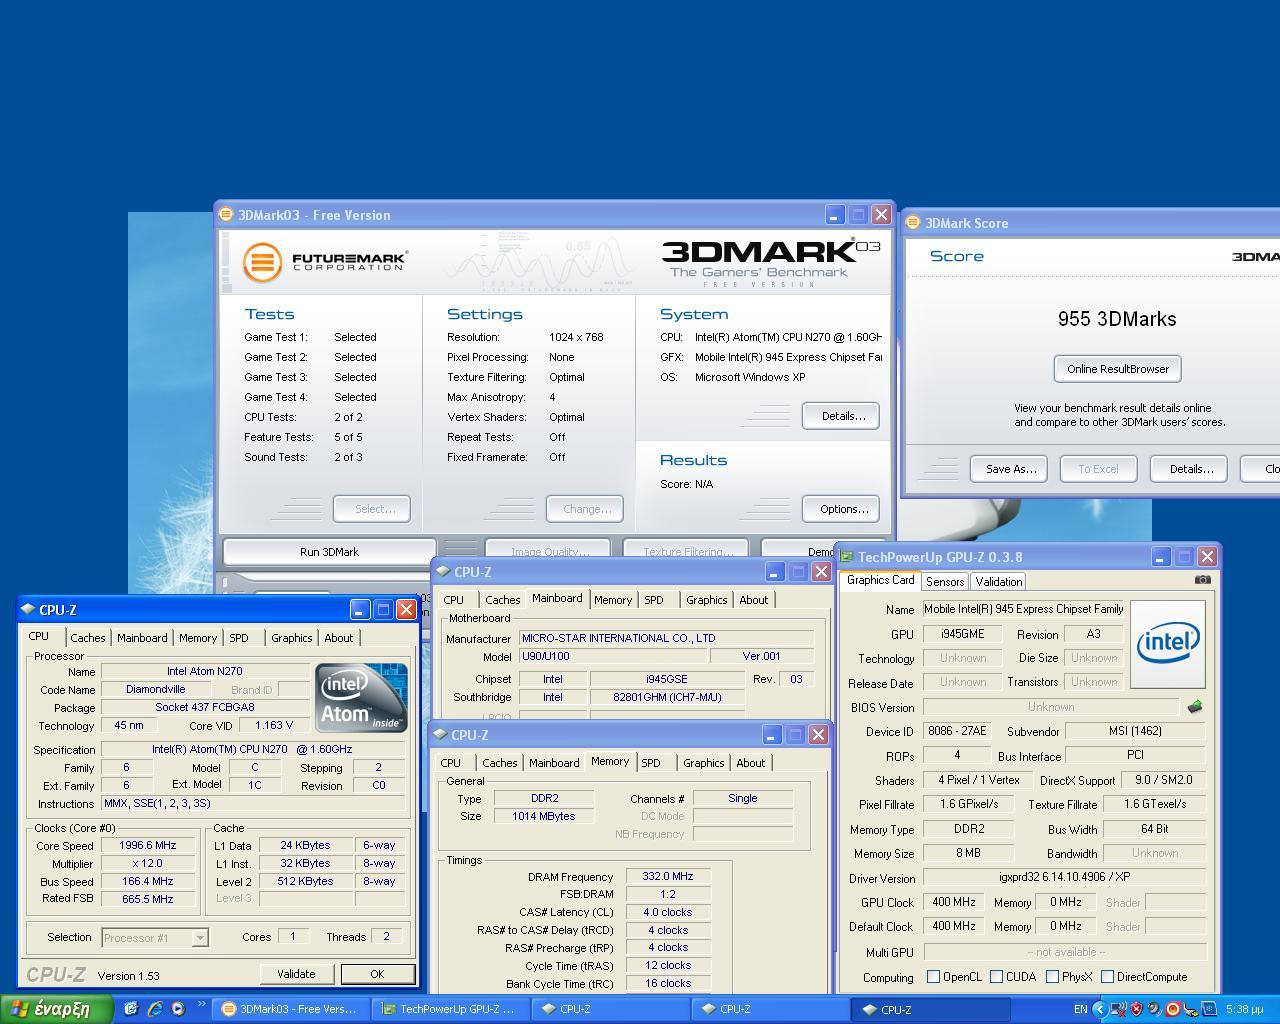Click Online ResultBrowser button

click(1118, 369)
